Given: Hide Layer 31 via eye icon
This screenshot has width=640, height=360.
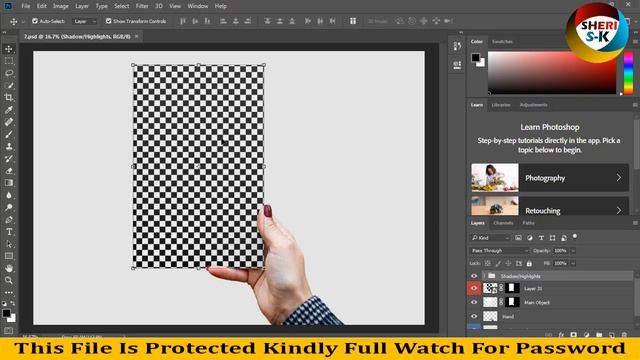Looking at the screenshot, I should click(x=474, y=288).
